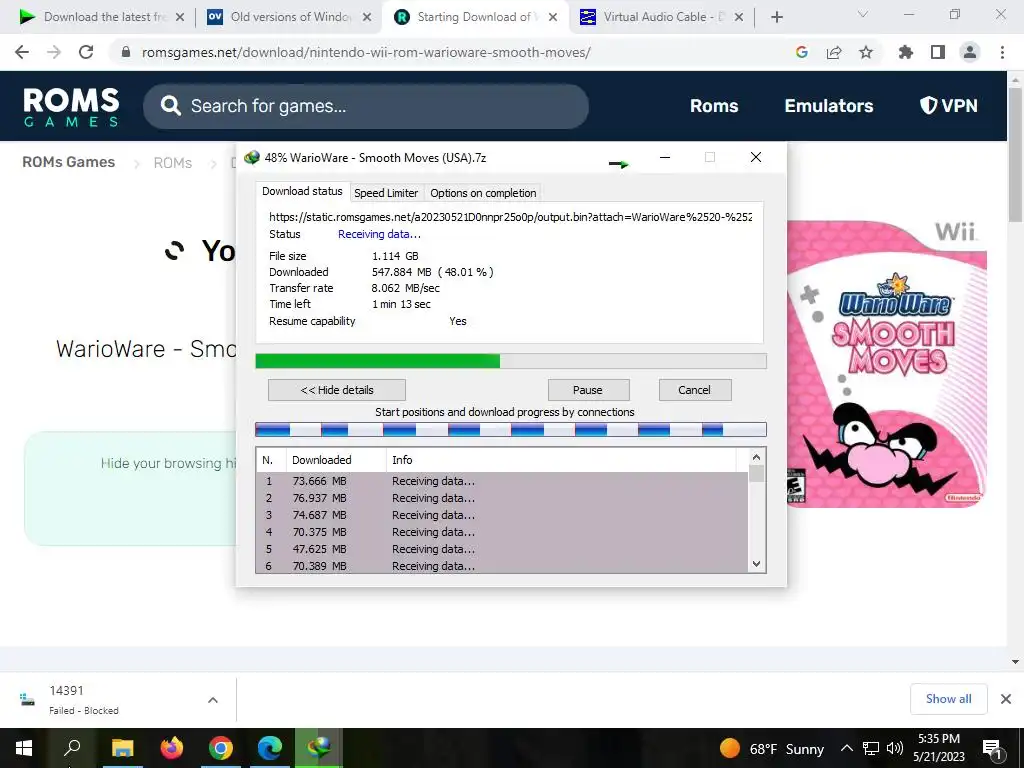1024x768 pixels.
Task: Click Search for games field
Action: pyautogui.click(x=366, y=106)
